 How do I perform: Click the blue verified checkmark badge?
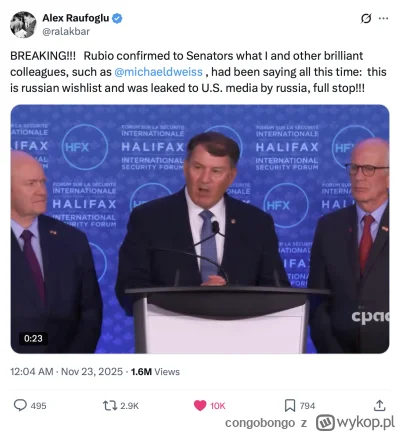[117, 18]
